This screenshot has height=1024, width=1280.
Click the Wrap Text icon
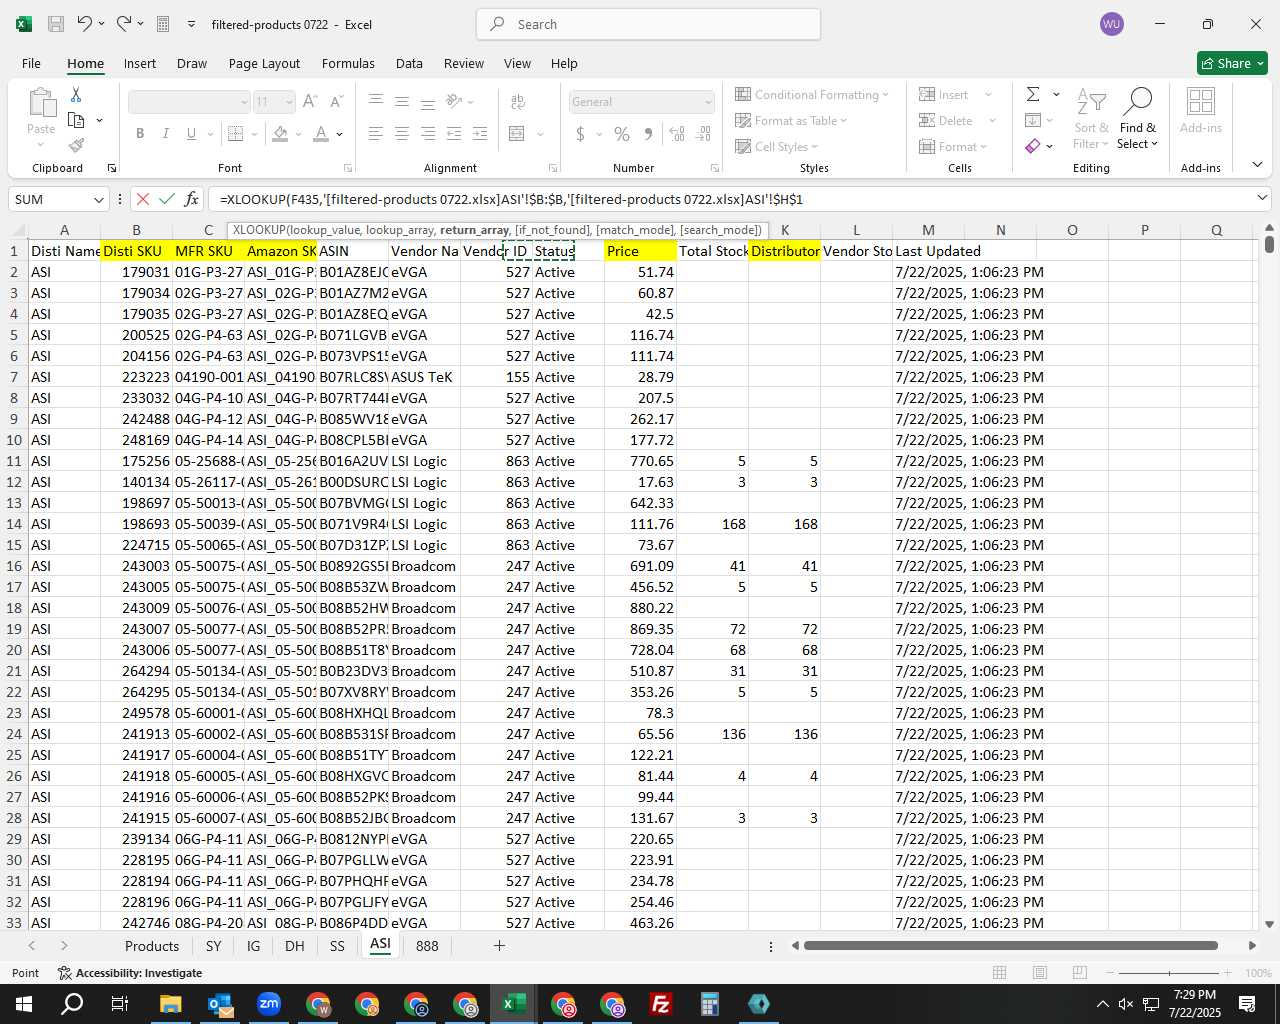click(518, 101)
